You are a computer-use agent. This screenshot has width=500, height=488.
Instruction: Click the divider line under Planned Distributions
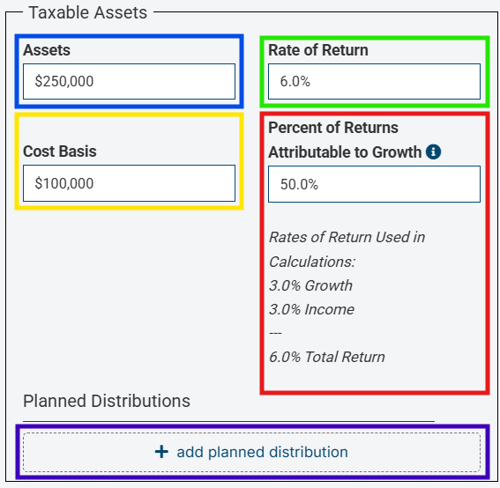(229, 421)
